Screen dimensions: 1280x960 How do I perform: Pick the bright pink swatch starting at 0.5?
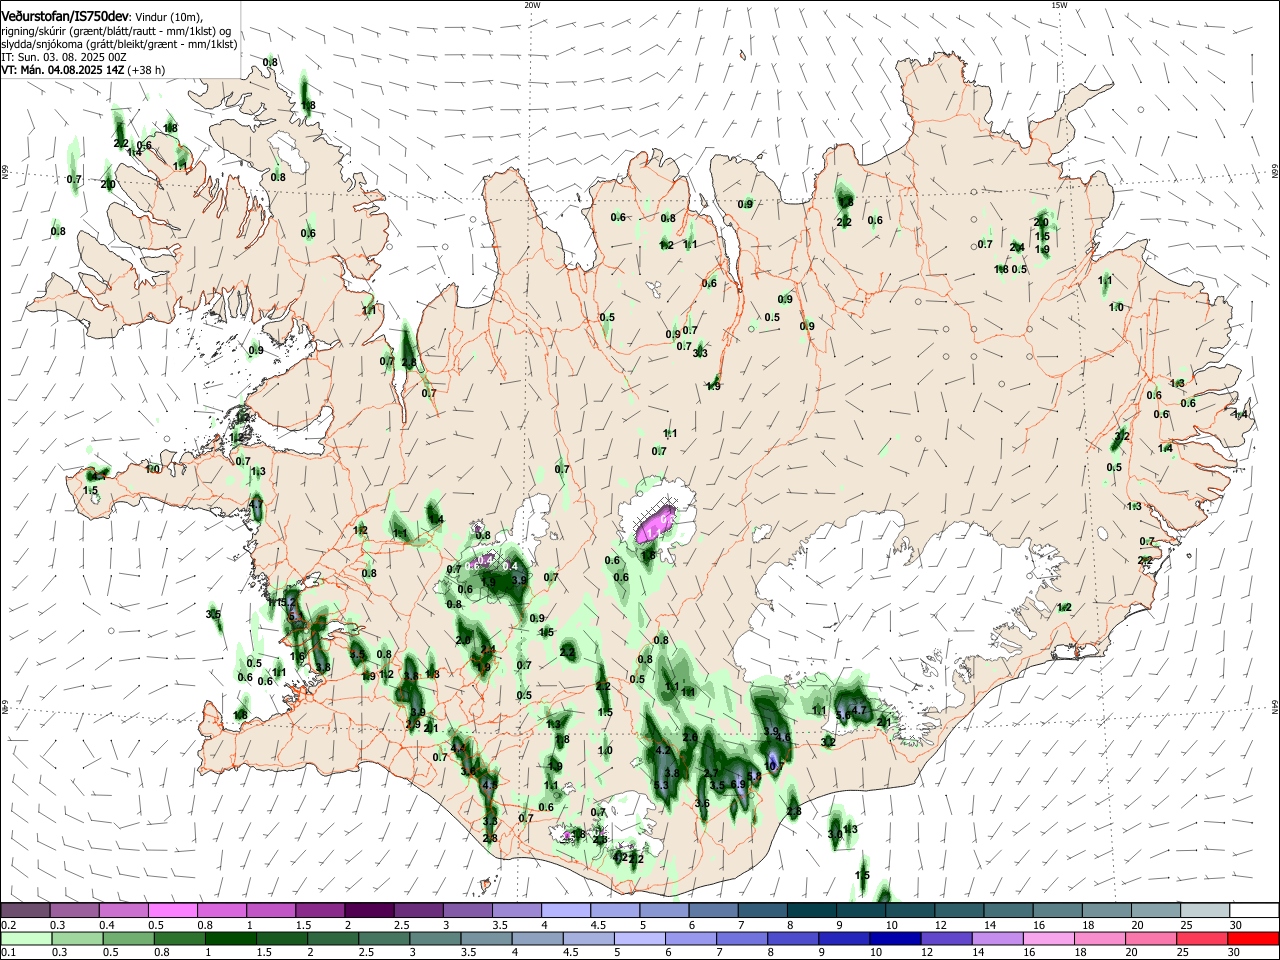(x=172, y=910)
